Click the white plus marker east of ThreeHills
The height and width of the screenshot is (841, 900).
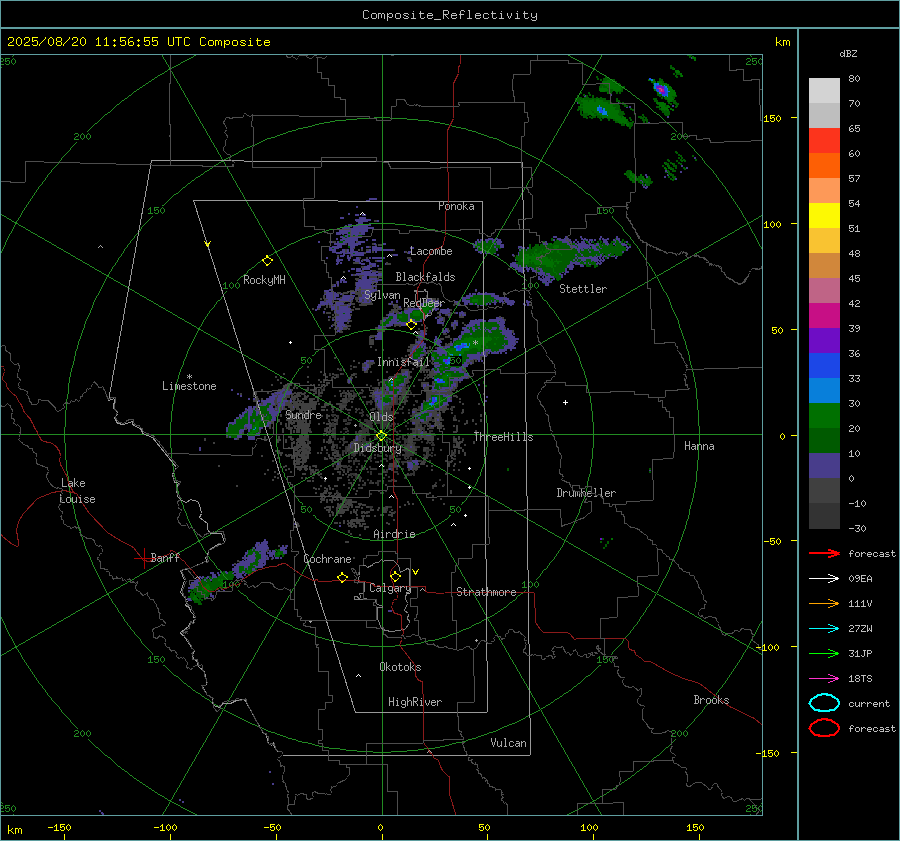point(565,402)
